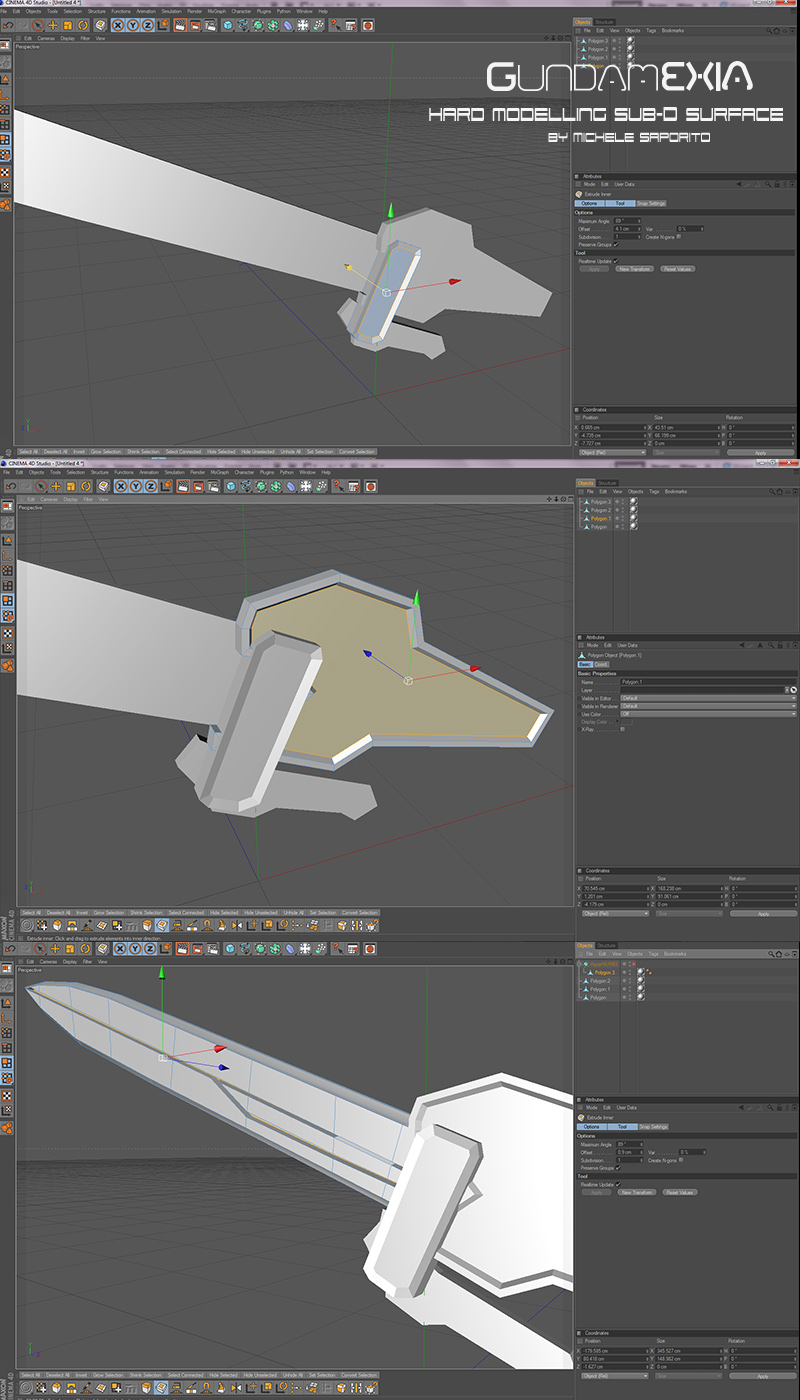800x1400 pixels.
Task: Open Object (Rel) dropdown in bottom Coordinates
Action: pyautogui.click(x=615, y=1375)
